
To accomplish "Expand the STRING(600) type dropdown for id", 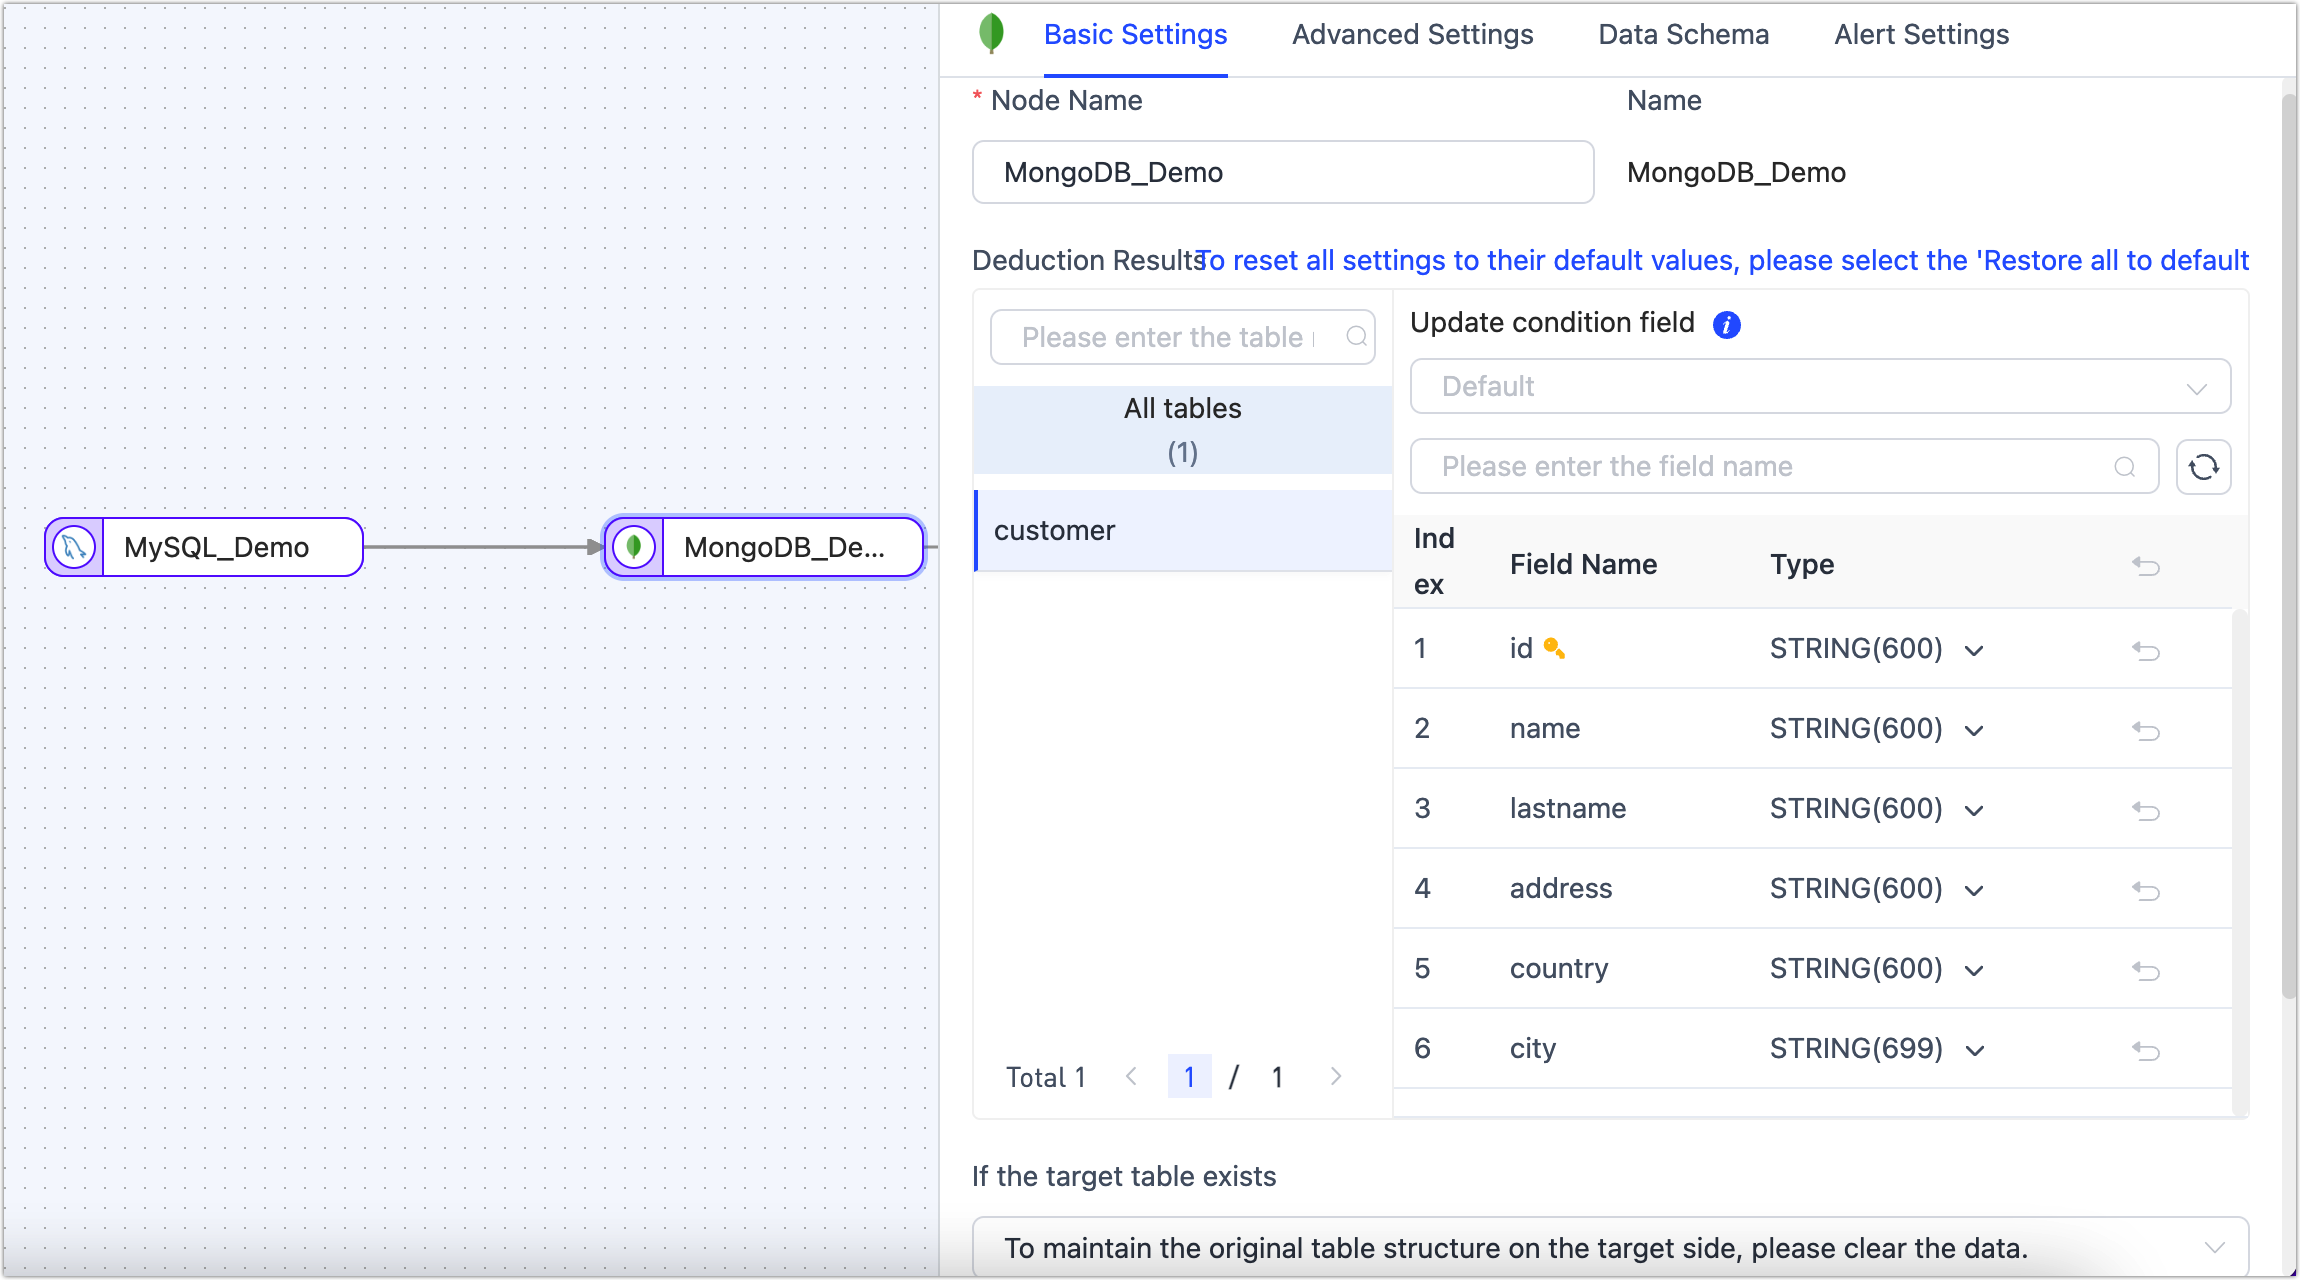I will click(1974, 649).
